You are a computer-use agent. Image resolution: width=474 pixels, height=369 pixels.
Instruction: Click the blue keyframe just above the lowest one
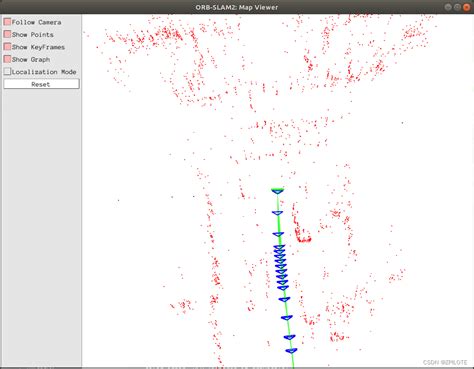289,337
